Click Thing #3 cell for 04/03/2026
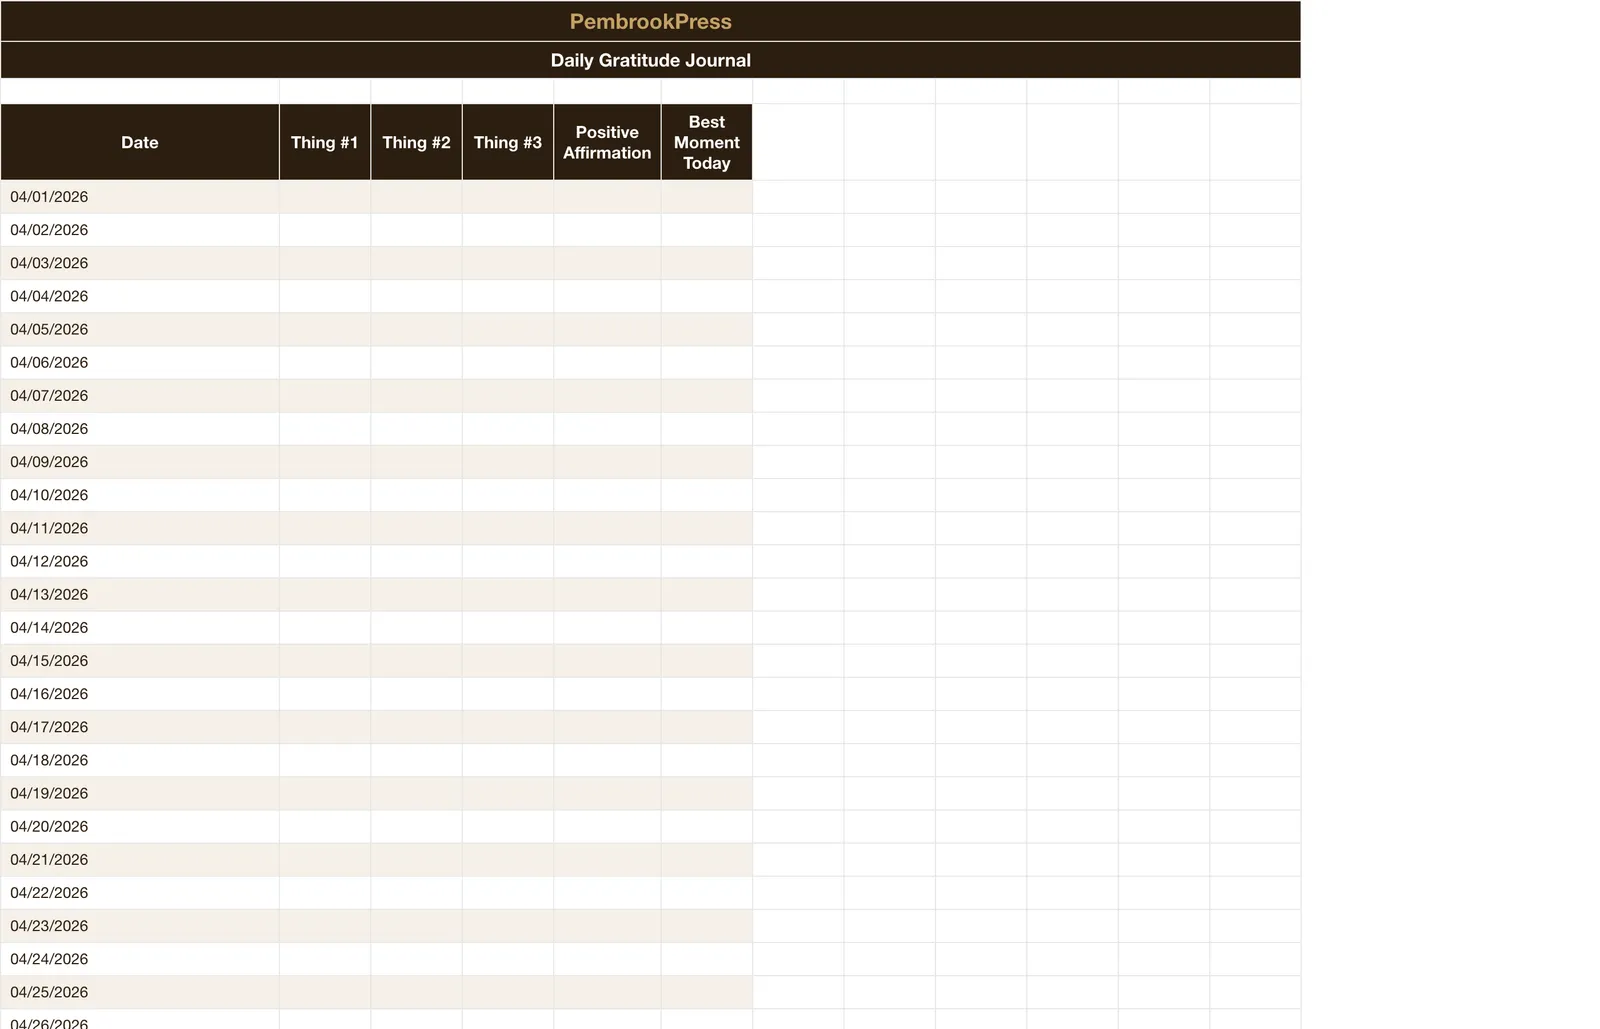This screenshot has height=1029, width=1600. coord(508,263)
